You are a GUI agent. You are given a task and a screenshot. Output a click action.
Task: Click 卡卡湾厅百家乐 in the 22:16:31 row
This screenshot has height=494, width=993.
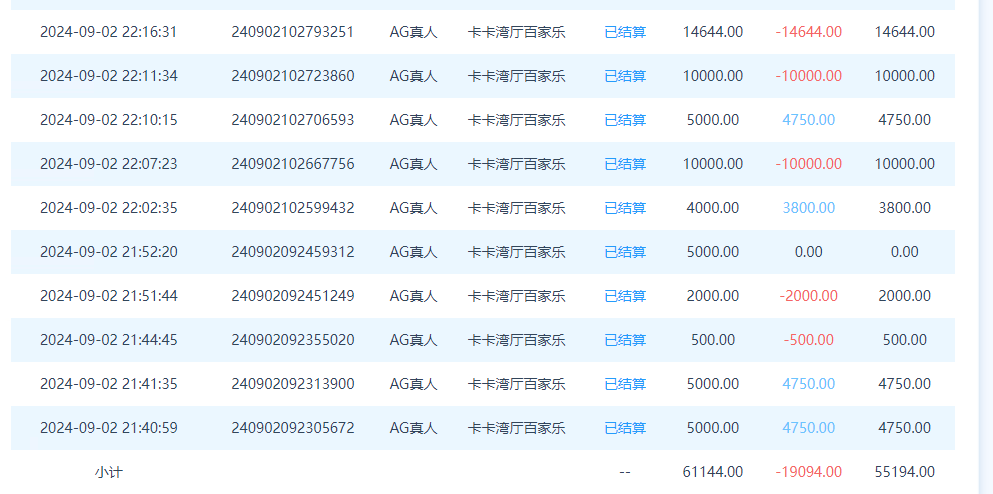click(x=516, y=32)
